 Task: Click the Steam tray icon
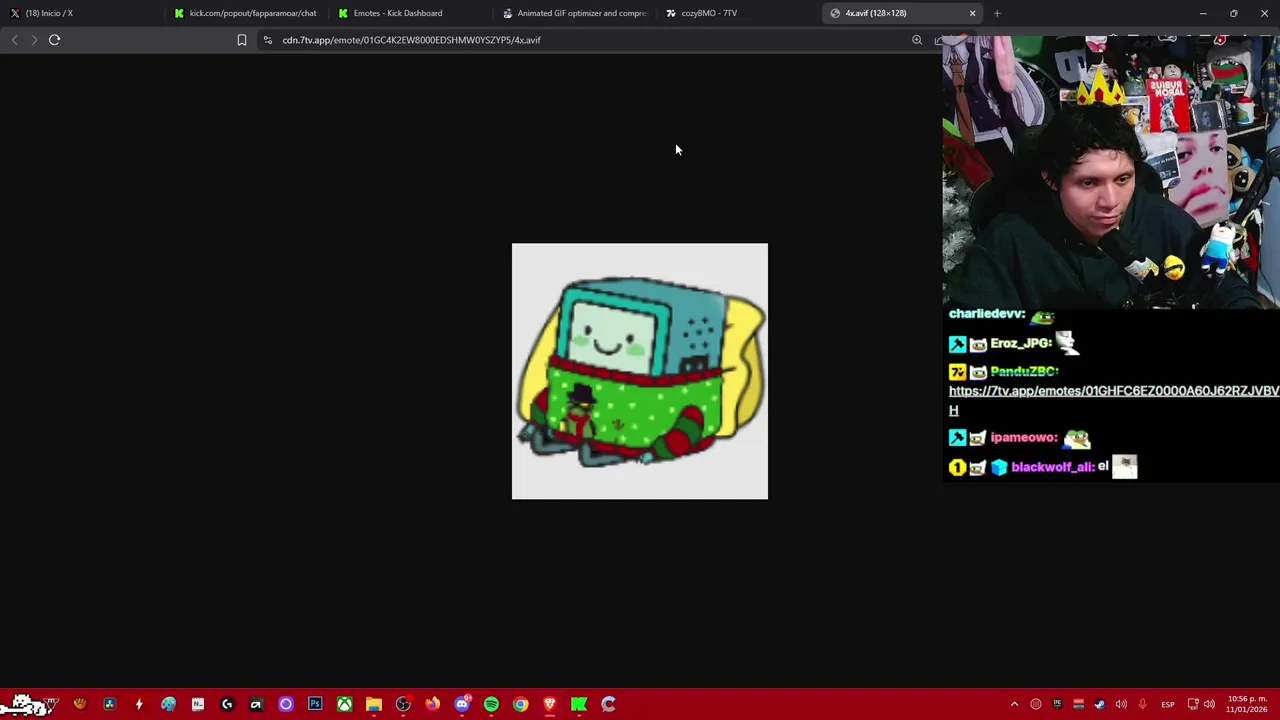coord(1100,704)
